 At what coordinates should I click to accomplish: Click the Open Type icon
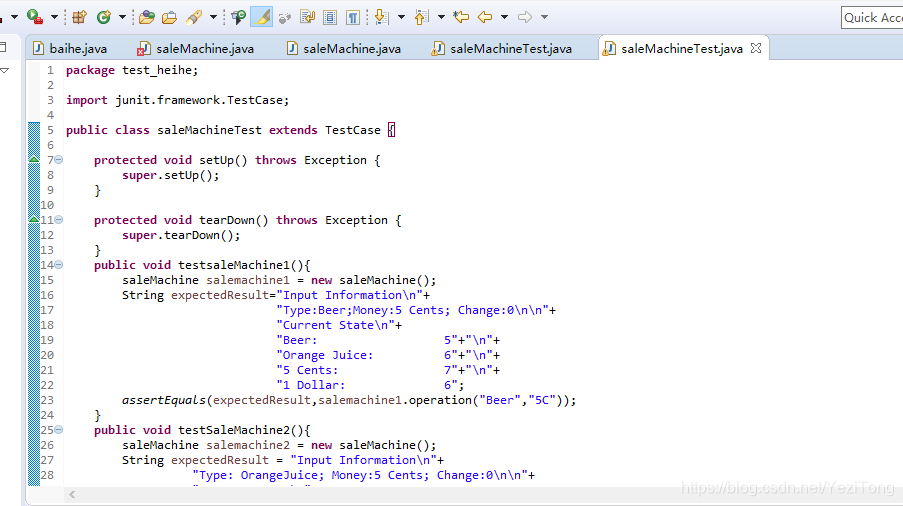coord(147,17)
